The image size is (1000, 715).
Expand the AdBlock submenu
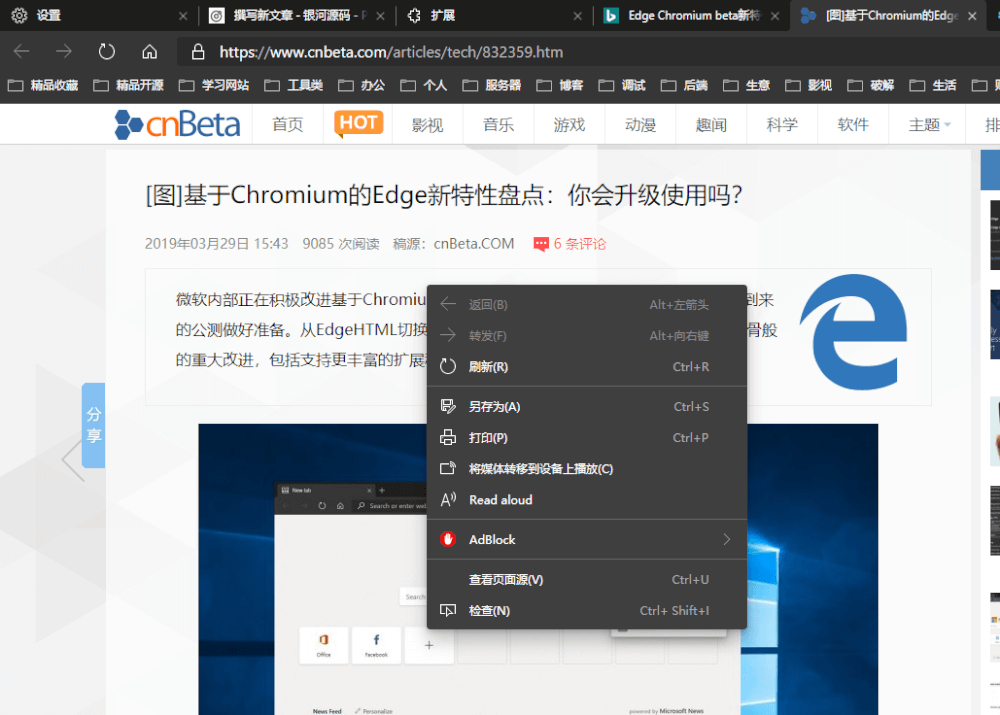pyautogui.click(x=587, y=540)
